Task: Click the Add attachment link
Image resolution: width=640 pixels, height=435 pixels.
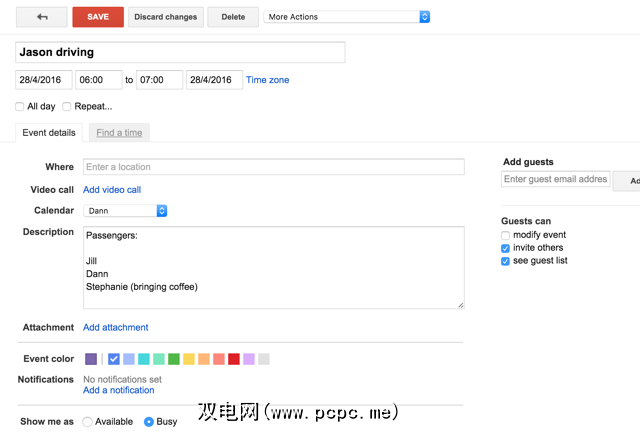Action: point(116,327)
